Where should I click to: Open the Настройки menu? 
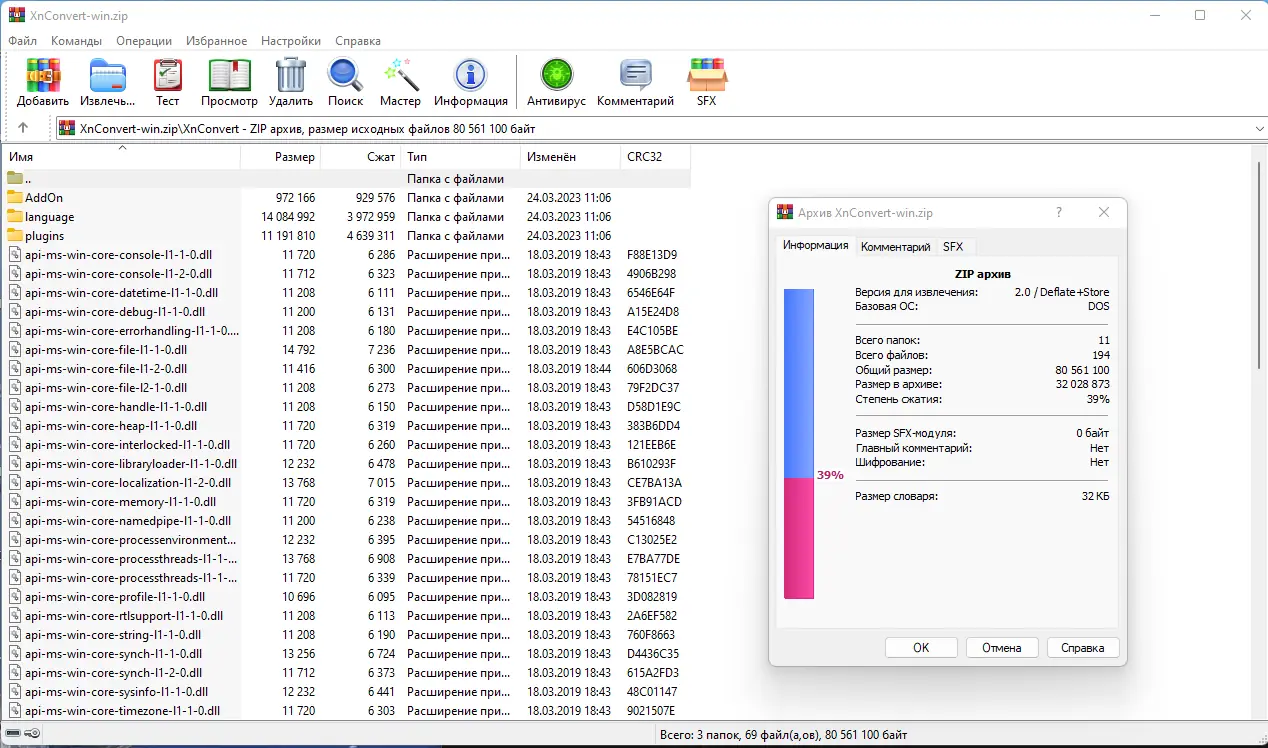point(291,41)
